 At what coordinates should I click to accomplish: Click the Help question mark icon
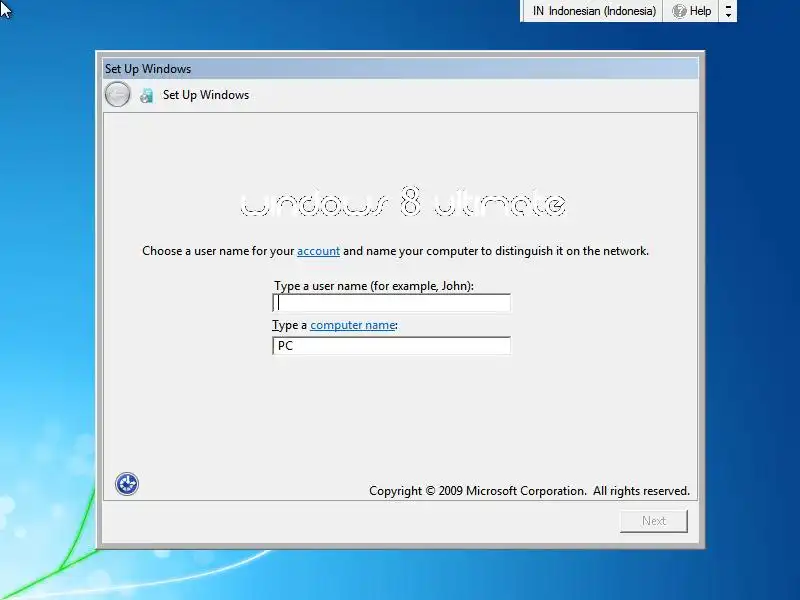click(x=679, y=11)
